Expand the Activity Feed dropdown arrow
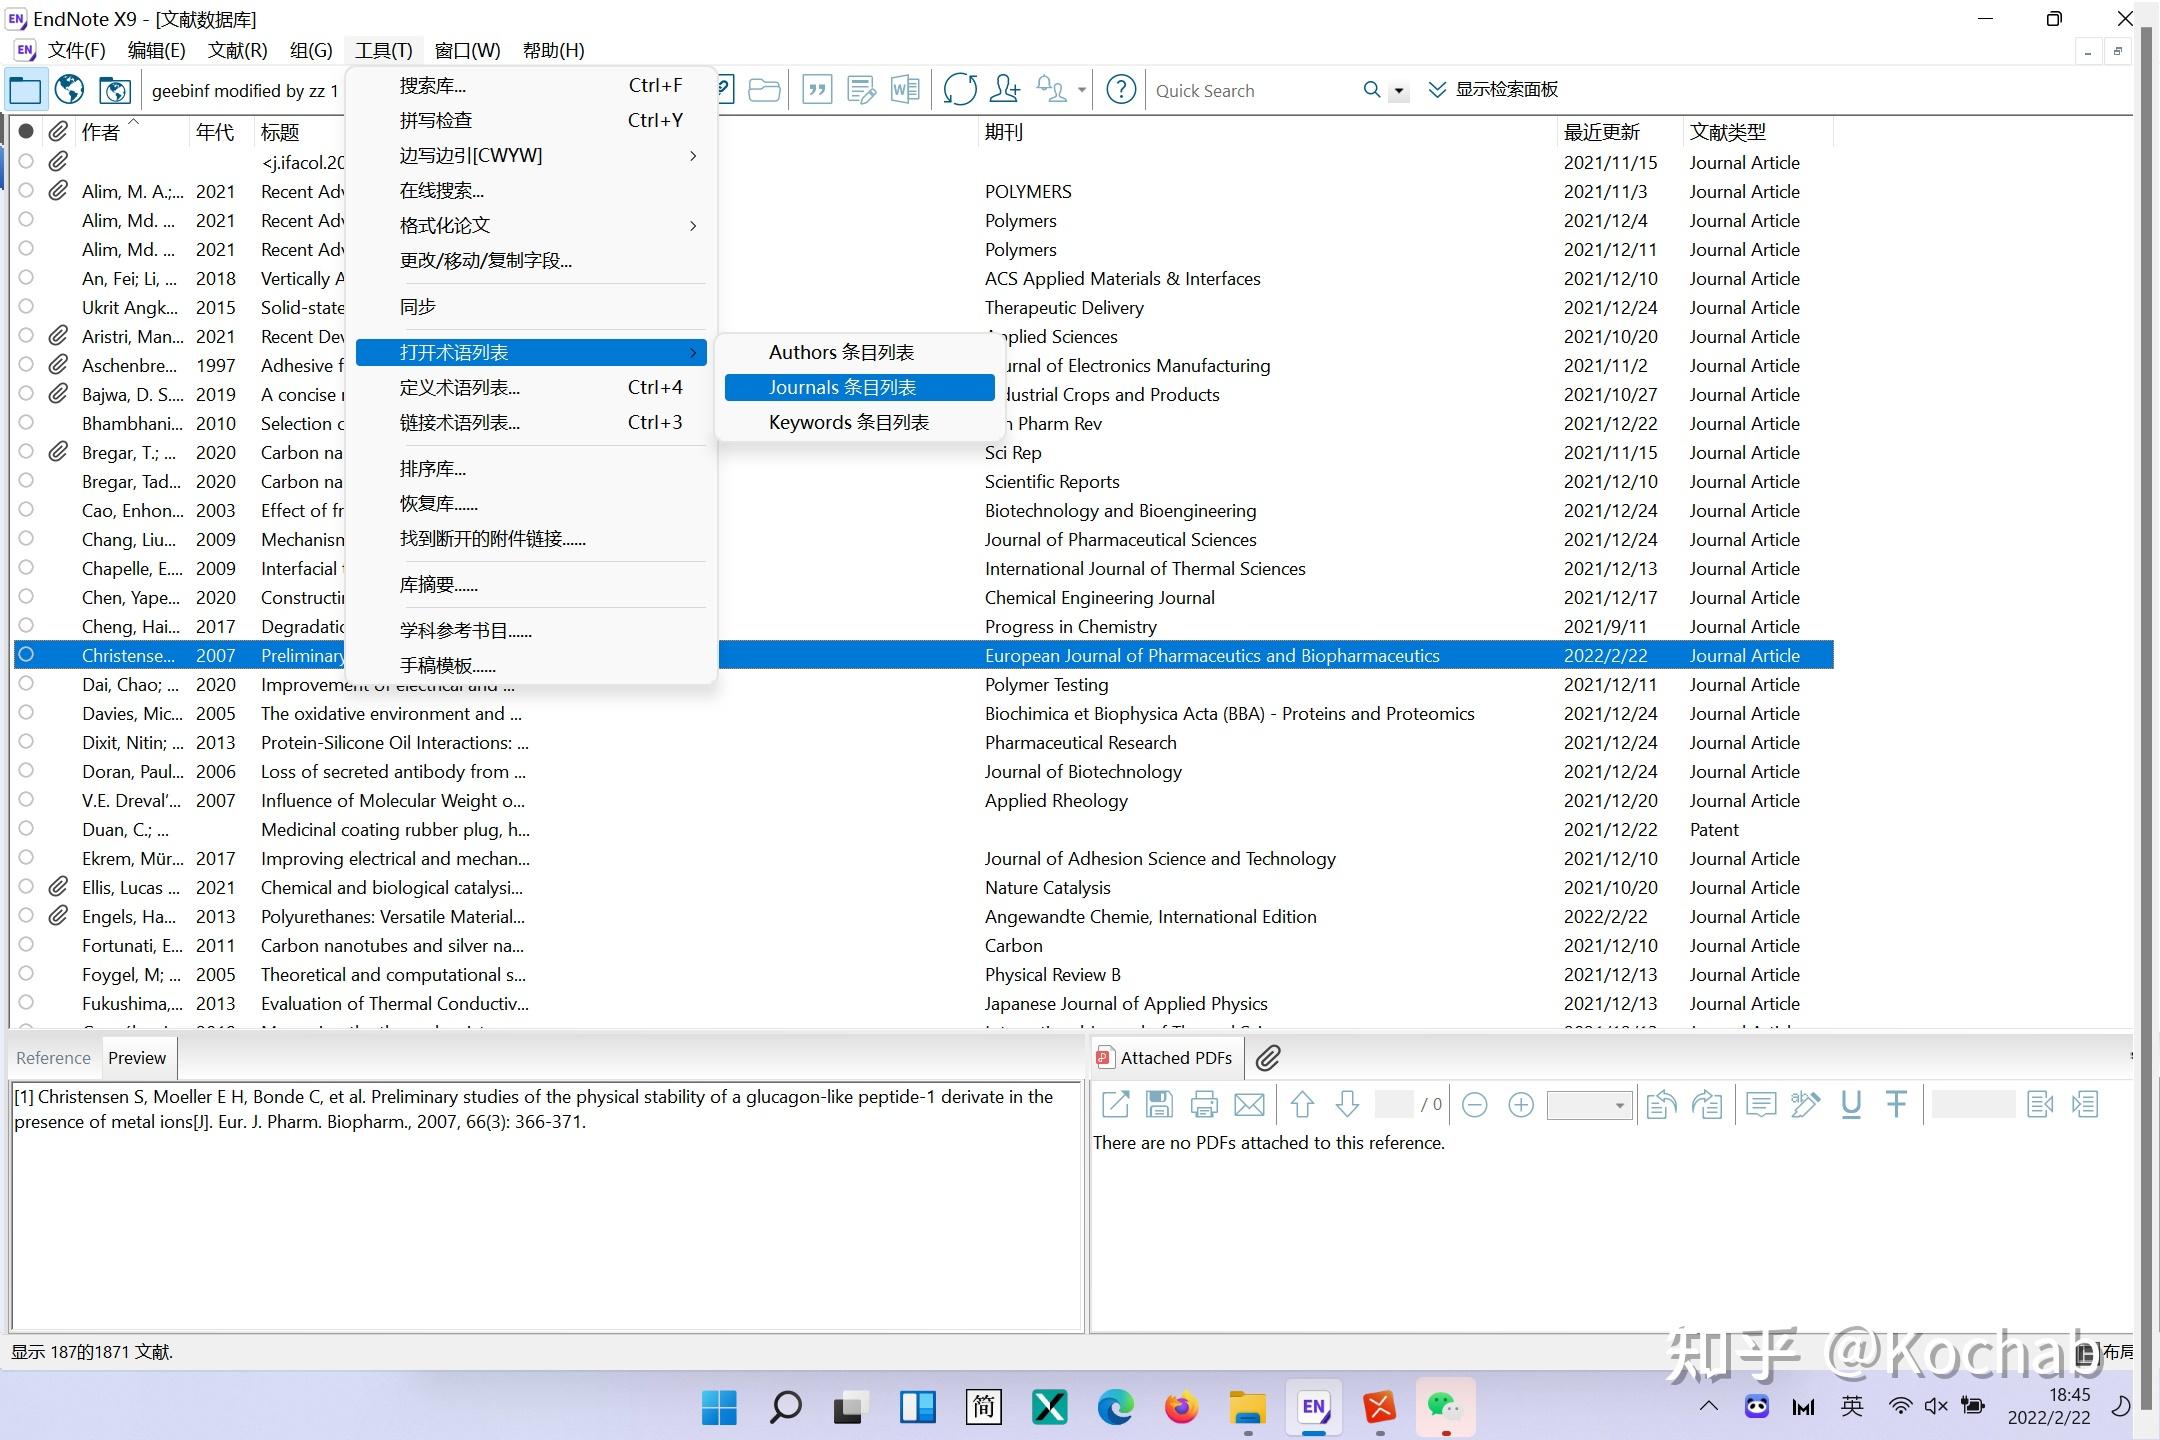 point(1082,90)
